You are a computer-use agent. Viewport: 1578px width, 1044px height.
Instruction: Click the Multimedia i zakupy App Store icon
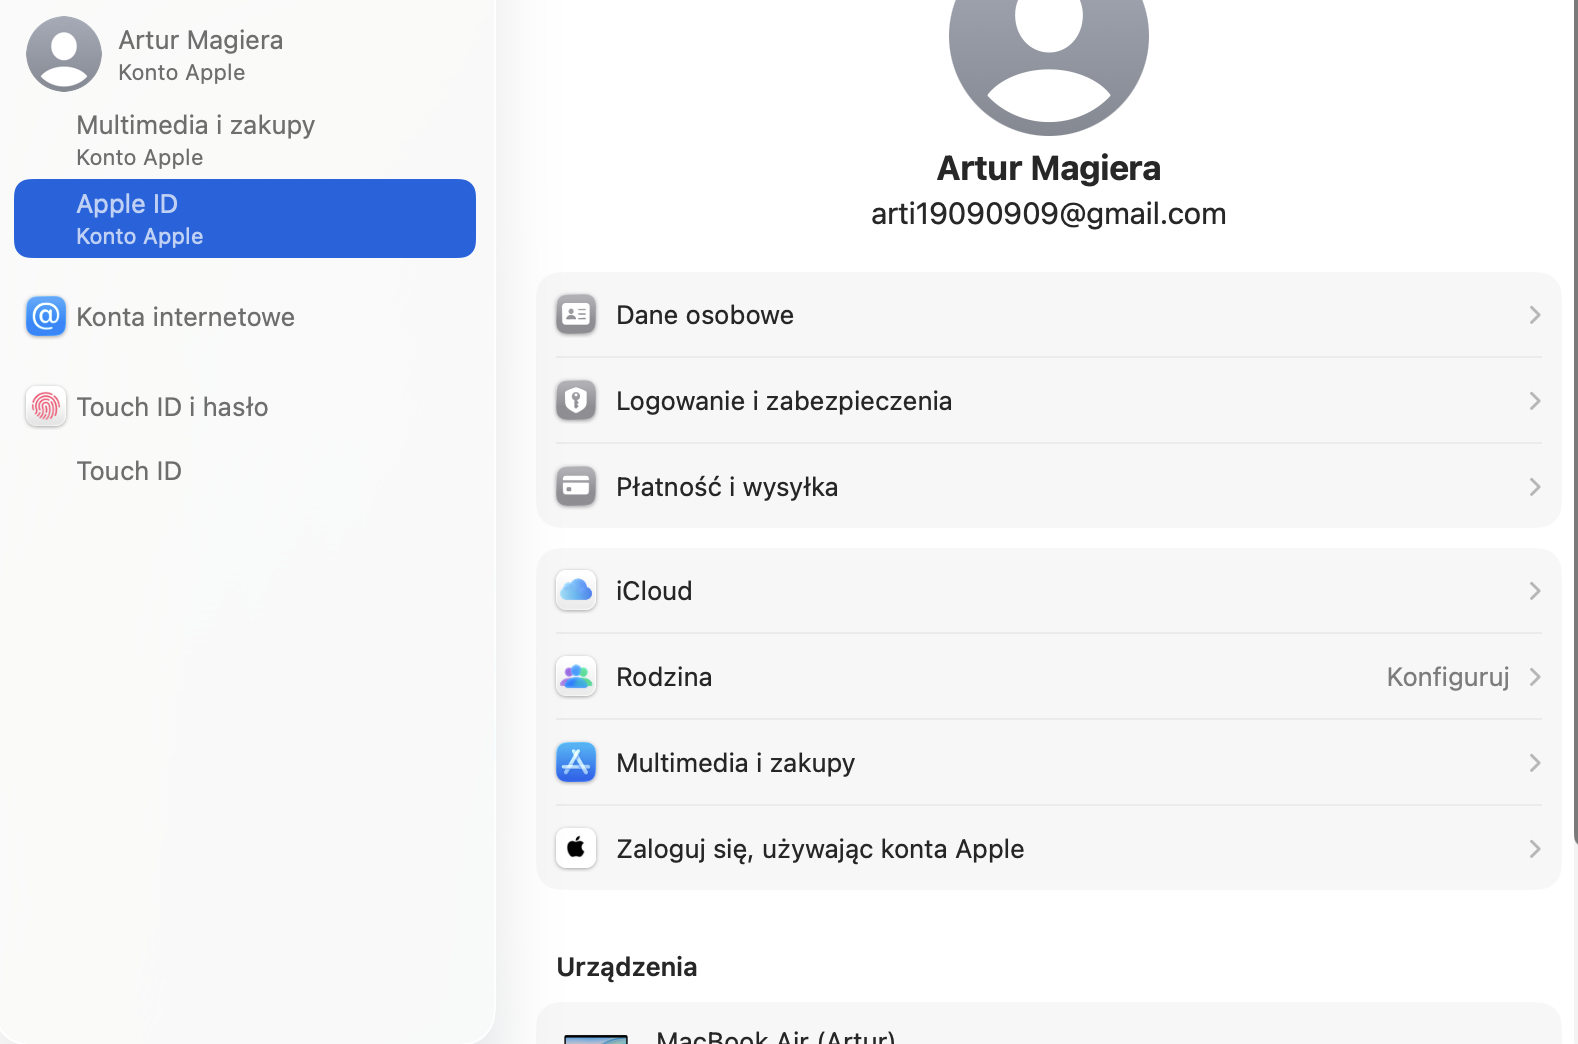point(576,763)
